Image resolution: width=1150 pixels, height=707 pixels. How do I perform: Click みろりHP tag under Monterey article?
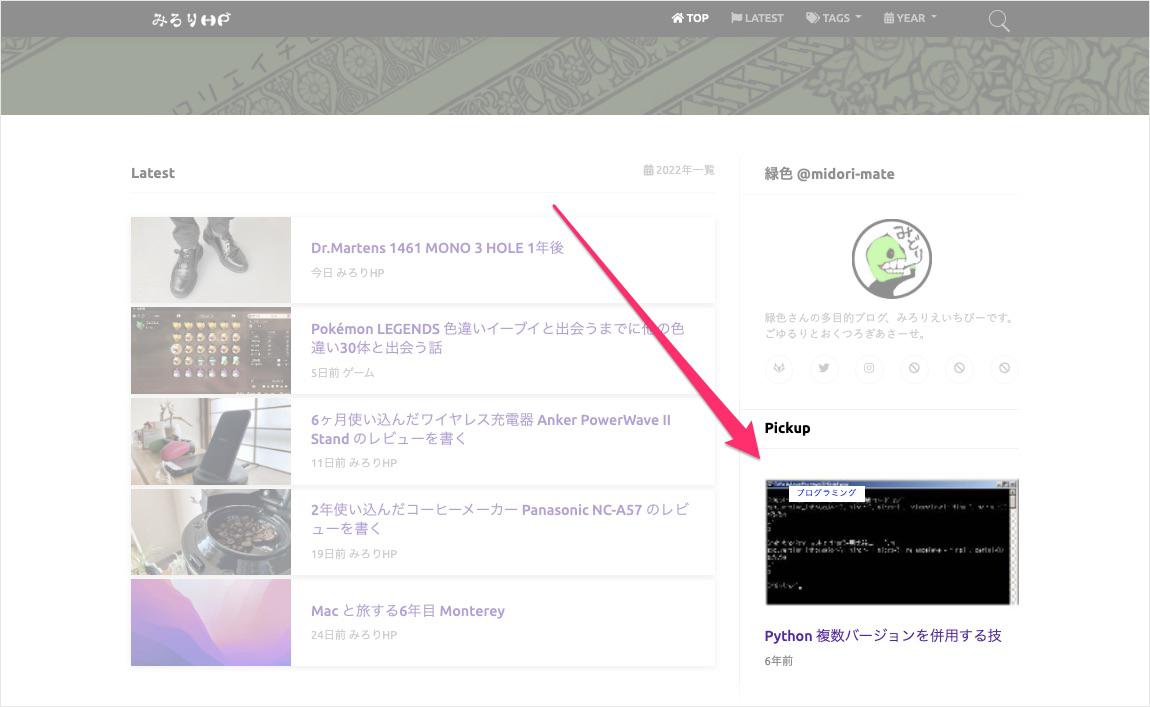[373, 635]
